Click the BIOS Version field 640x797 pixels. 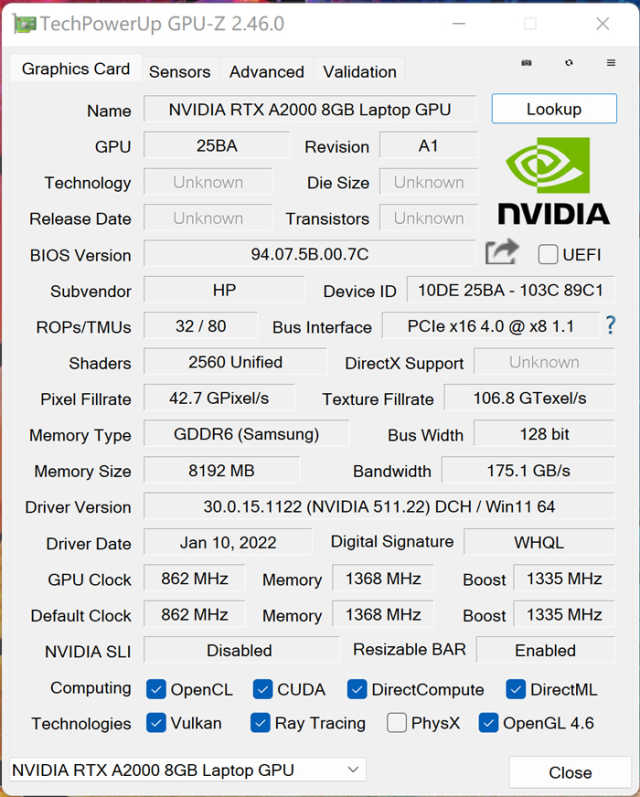click(x=310, y=254)
